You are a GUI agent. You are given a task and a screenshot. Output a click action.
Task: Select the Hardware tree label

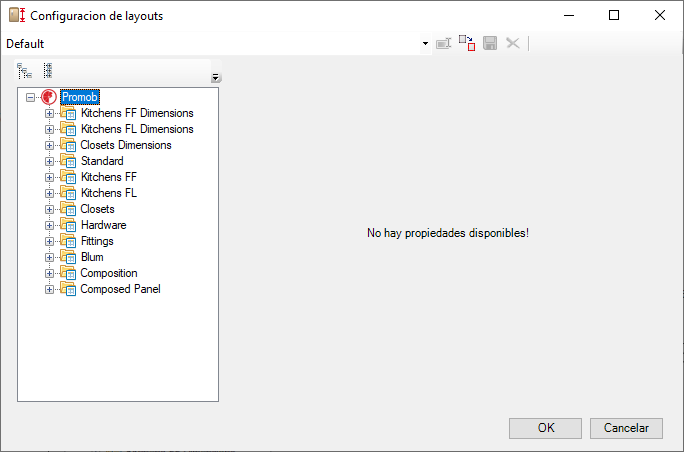[x=103, y=225]
